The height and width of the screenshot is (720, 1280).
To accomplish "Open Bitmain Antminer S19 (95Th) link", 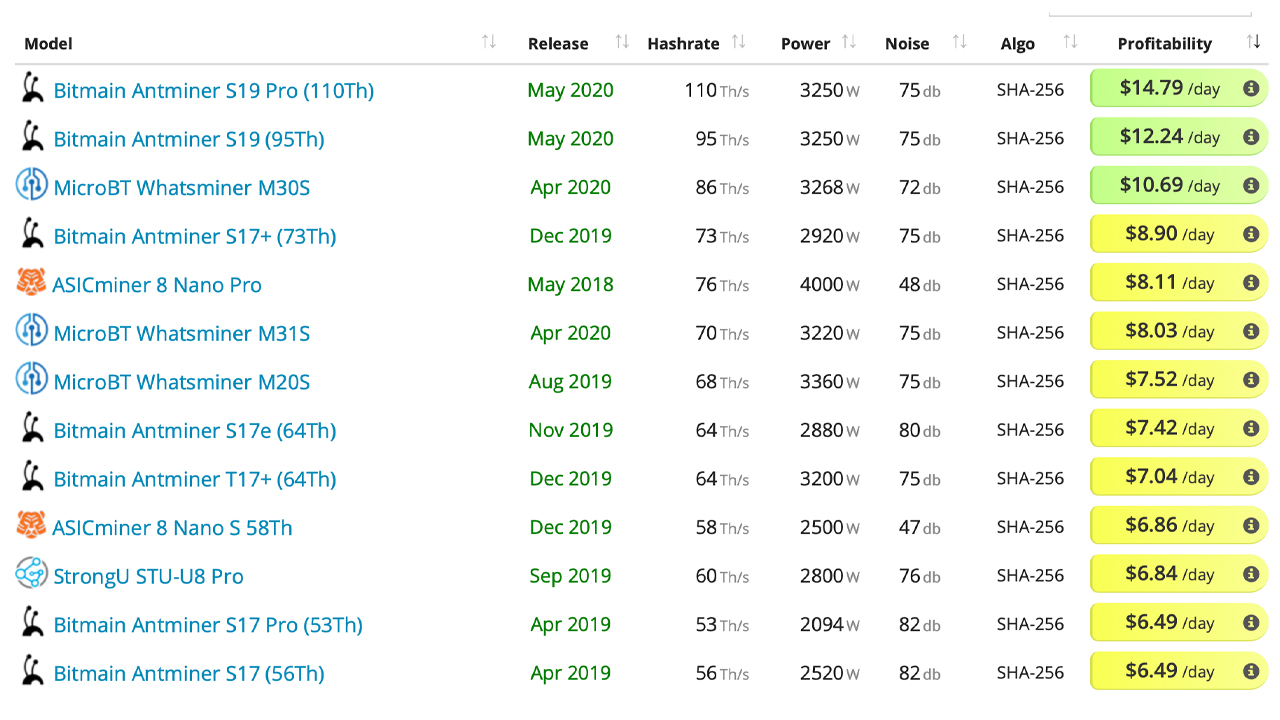I will pyautogui.click(x=189, y=139).
